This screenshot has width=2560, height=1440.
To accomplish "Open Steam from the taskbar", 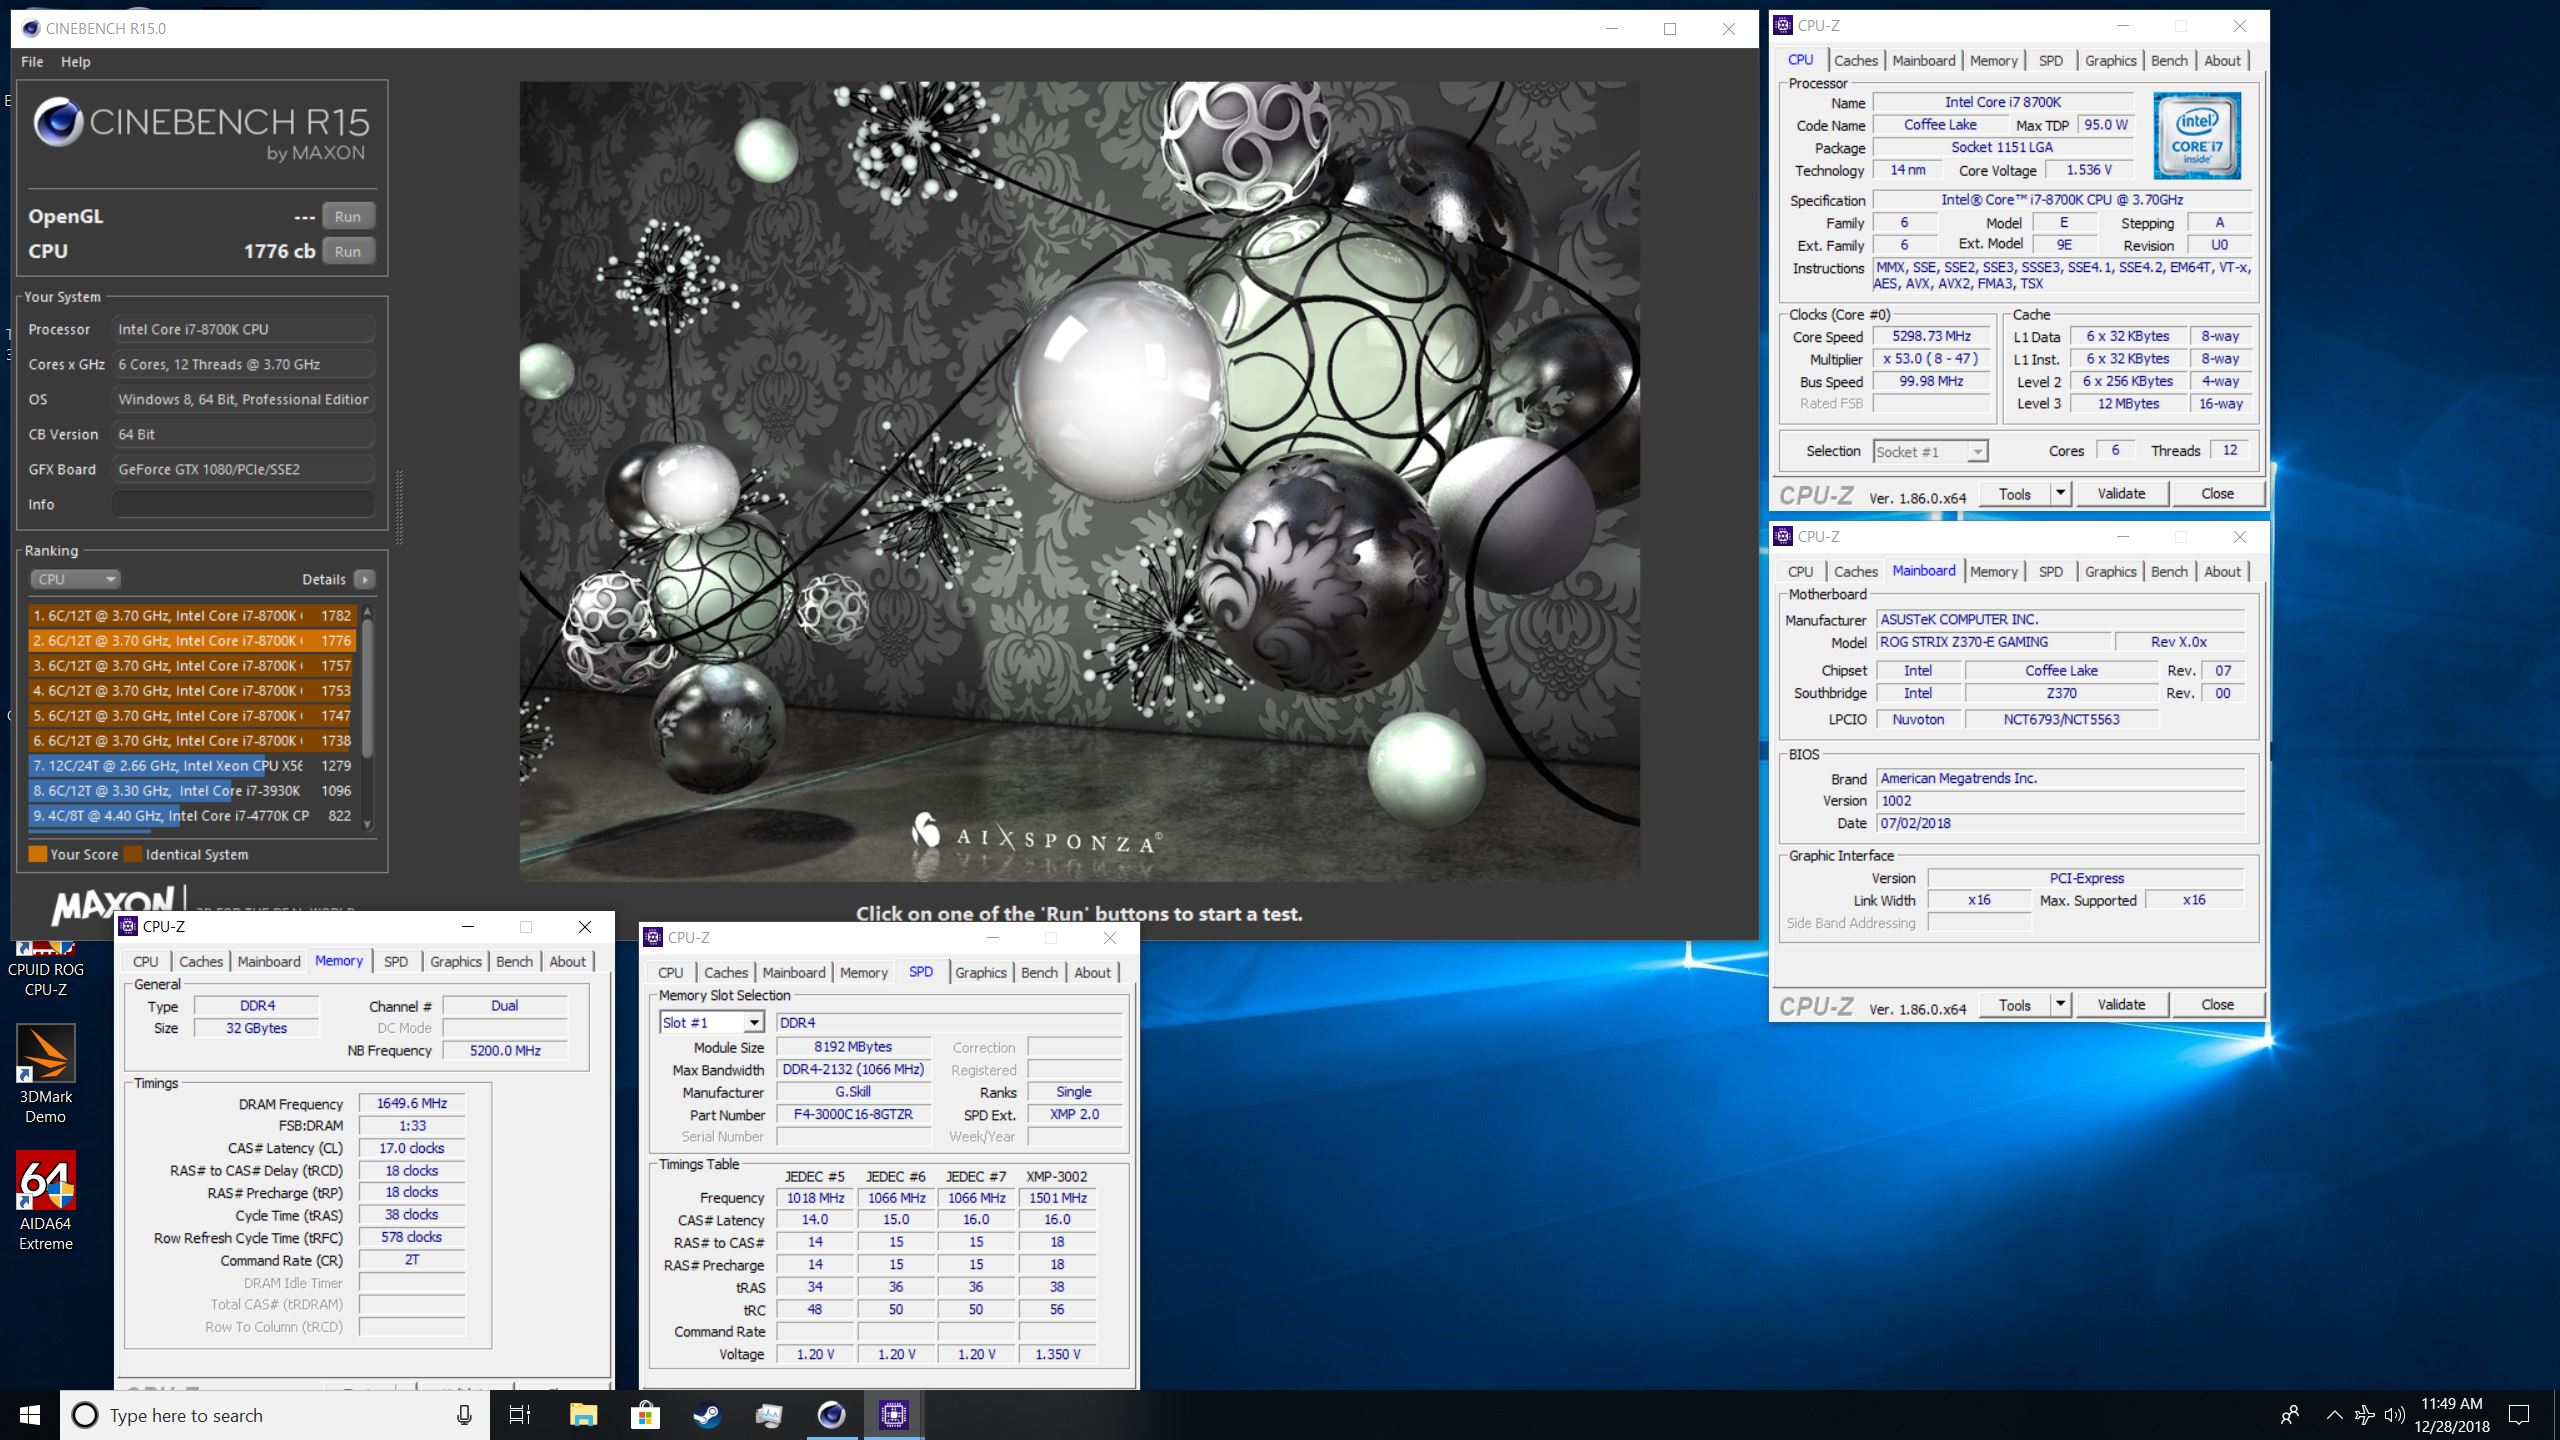I will click(x=707, y=1415).
